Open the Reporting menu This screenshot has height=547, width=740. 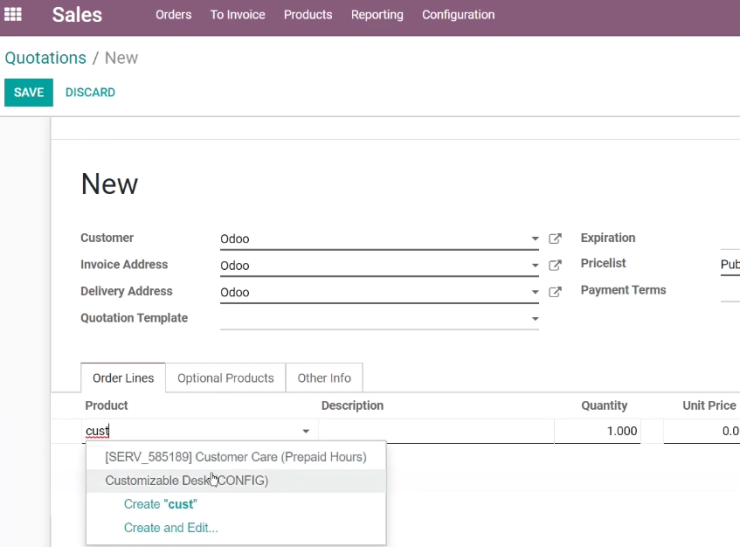(x=377, y=15)
